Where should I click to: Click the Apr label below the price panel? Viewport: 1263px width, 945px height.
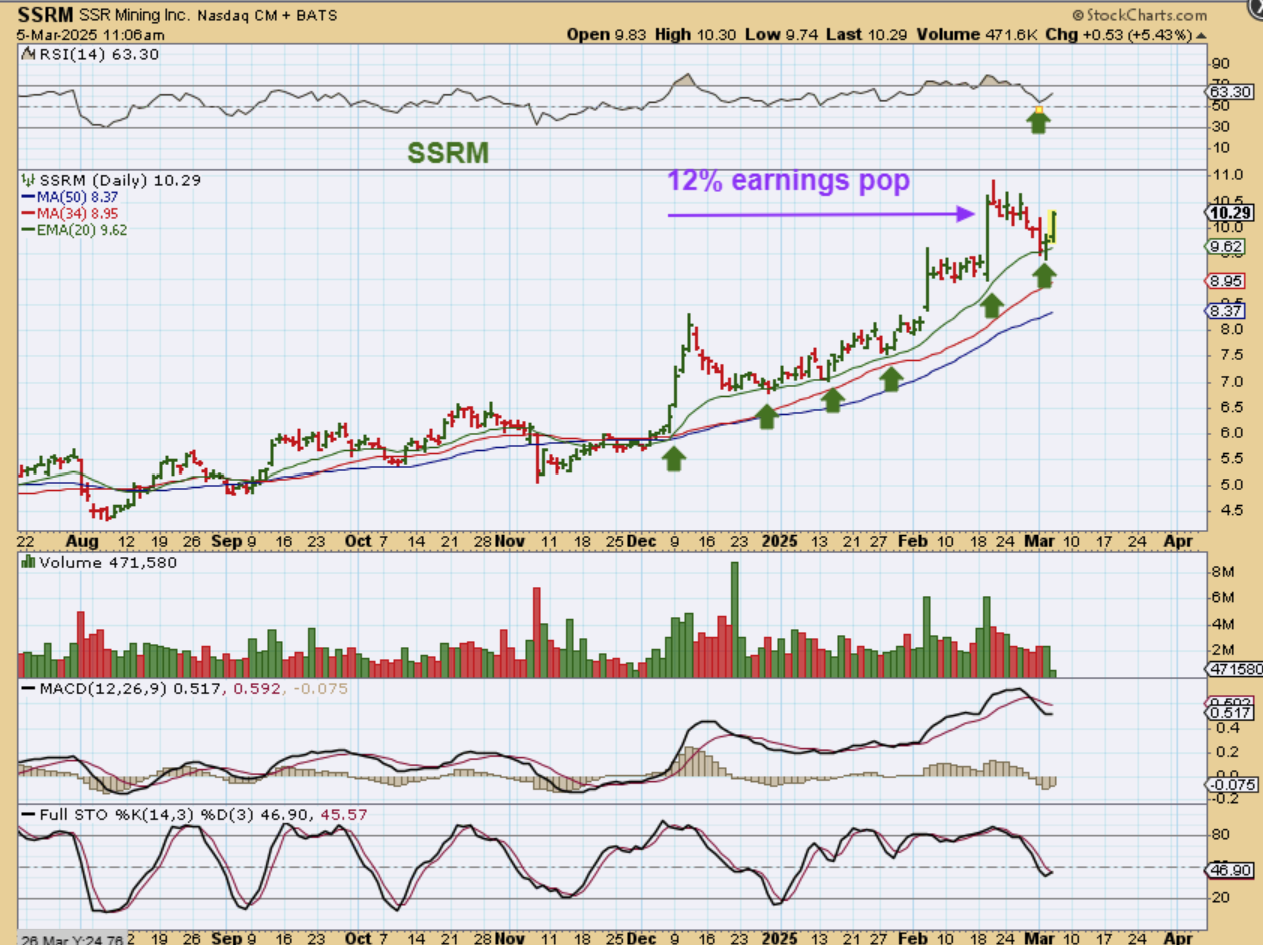tap(1177, 540)
